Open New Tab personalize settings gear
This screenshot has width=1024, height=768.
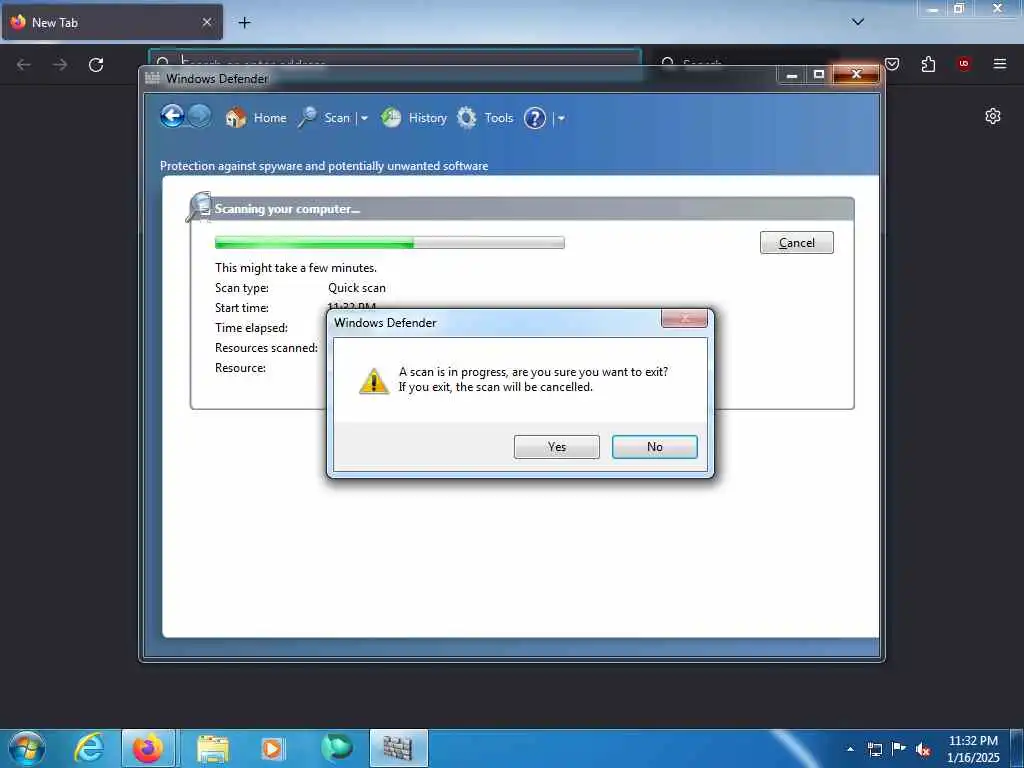(x=992, y=116)
